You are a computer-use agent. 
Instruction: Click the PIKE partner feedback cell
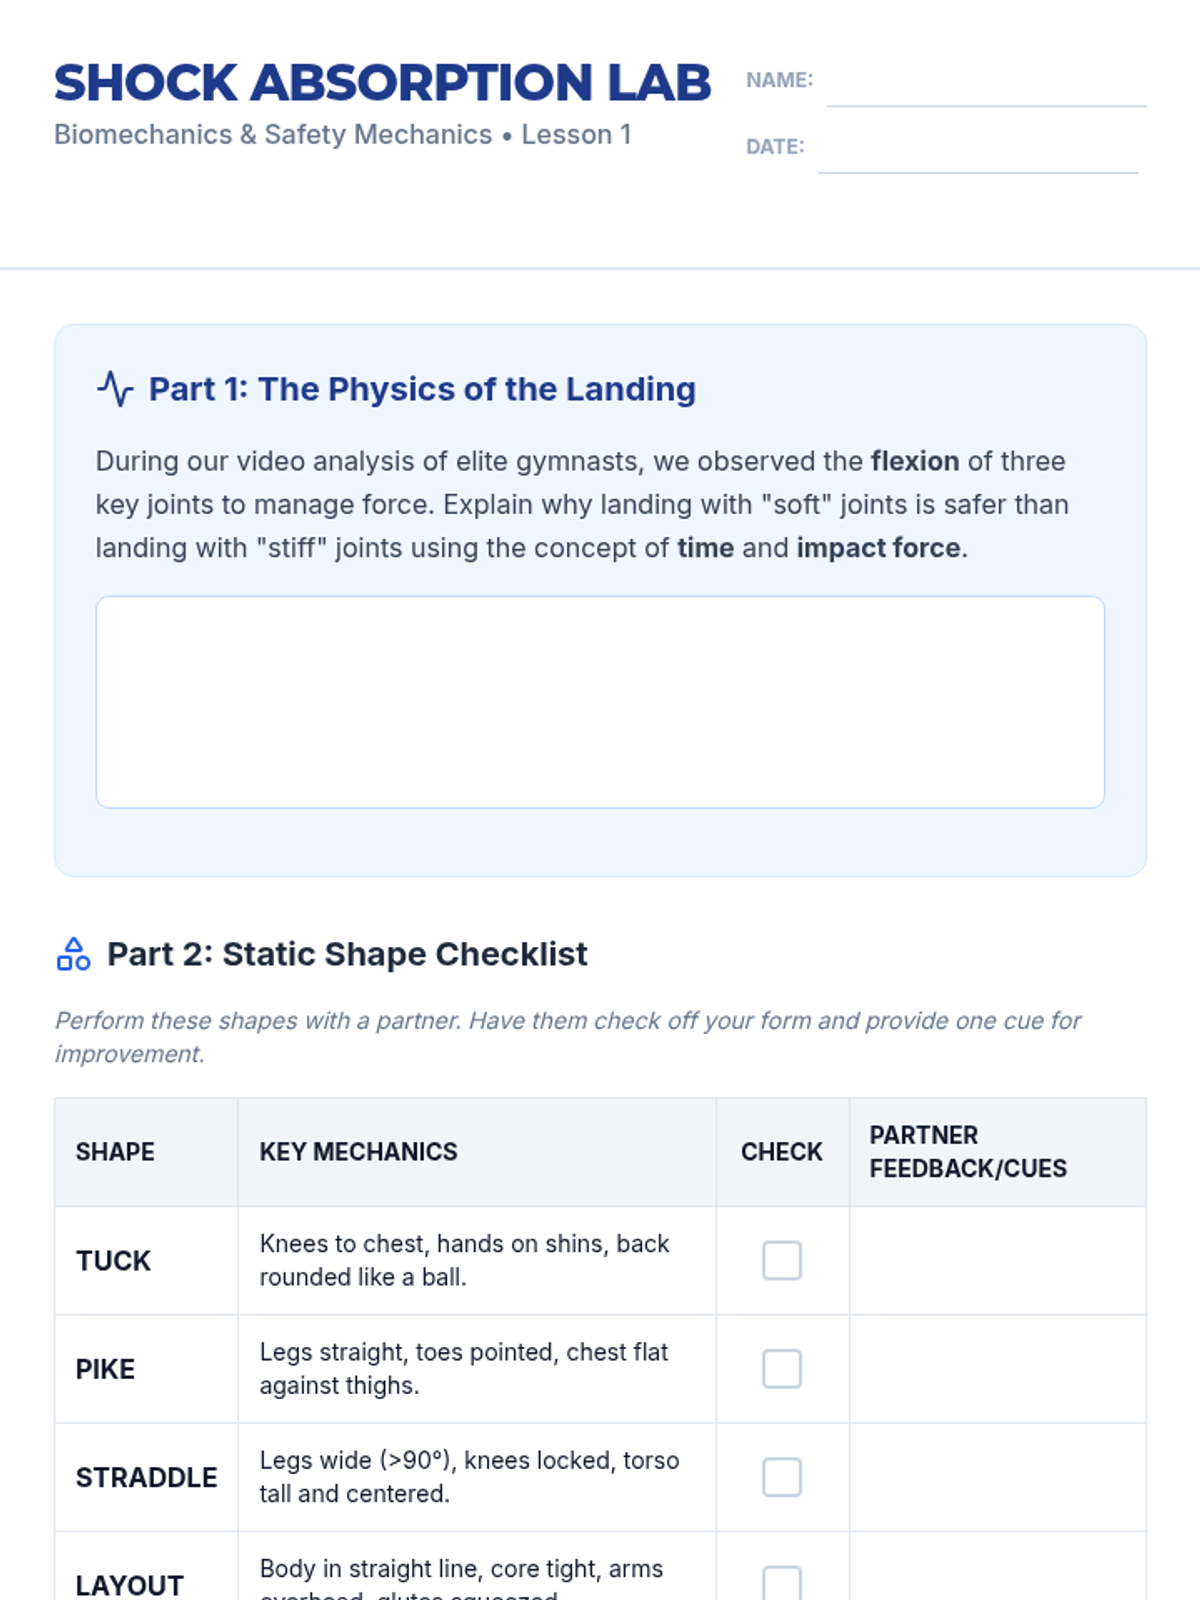pos(997,1368)
